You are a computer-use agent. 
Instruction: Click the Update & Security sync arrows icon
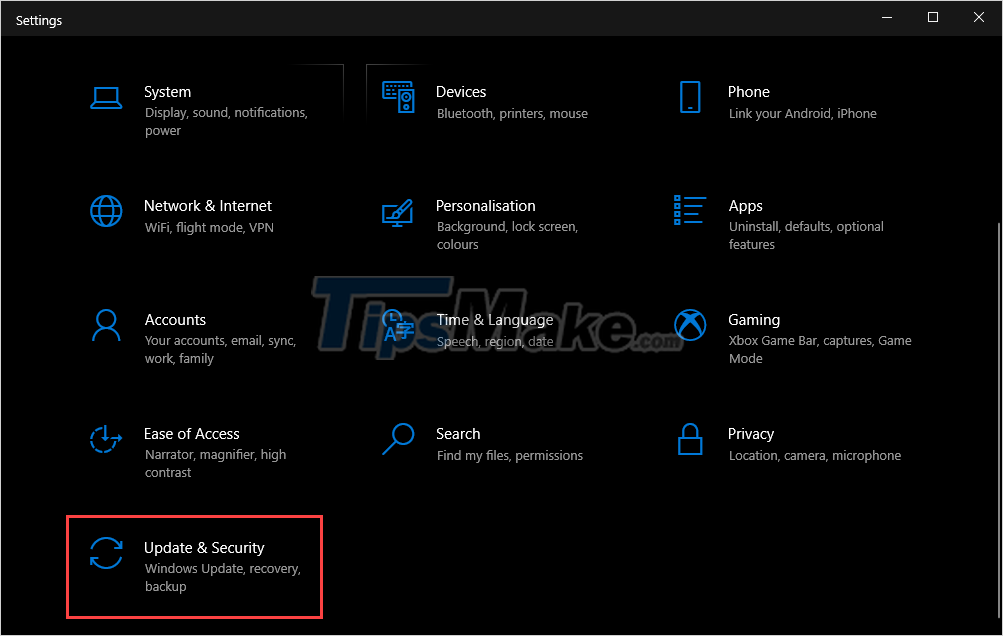coord(106,553)
